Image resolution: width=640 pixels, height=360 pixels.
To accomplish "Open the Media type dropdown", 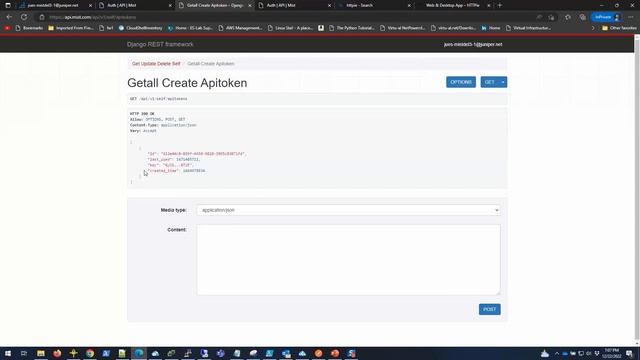I will point(349,210).
